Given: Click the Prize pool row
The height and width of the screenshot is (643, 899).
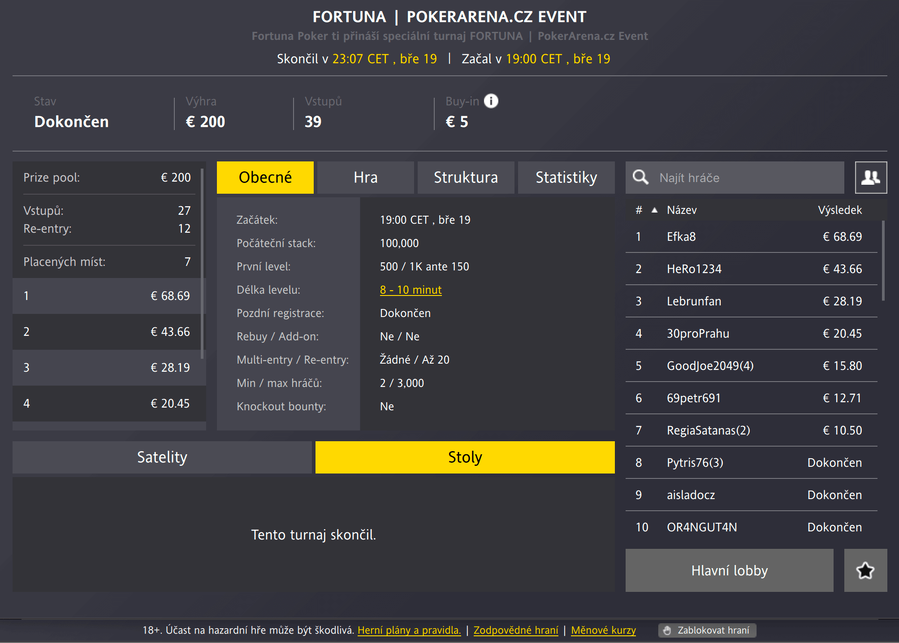Looking at the screenshot, I should coord(107,177).
